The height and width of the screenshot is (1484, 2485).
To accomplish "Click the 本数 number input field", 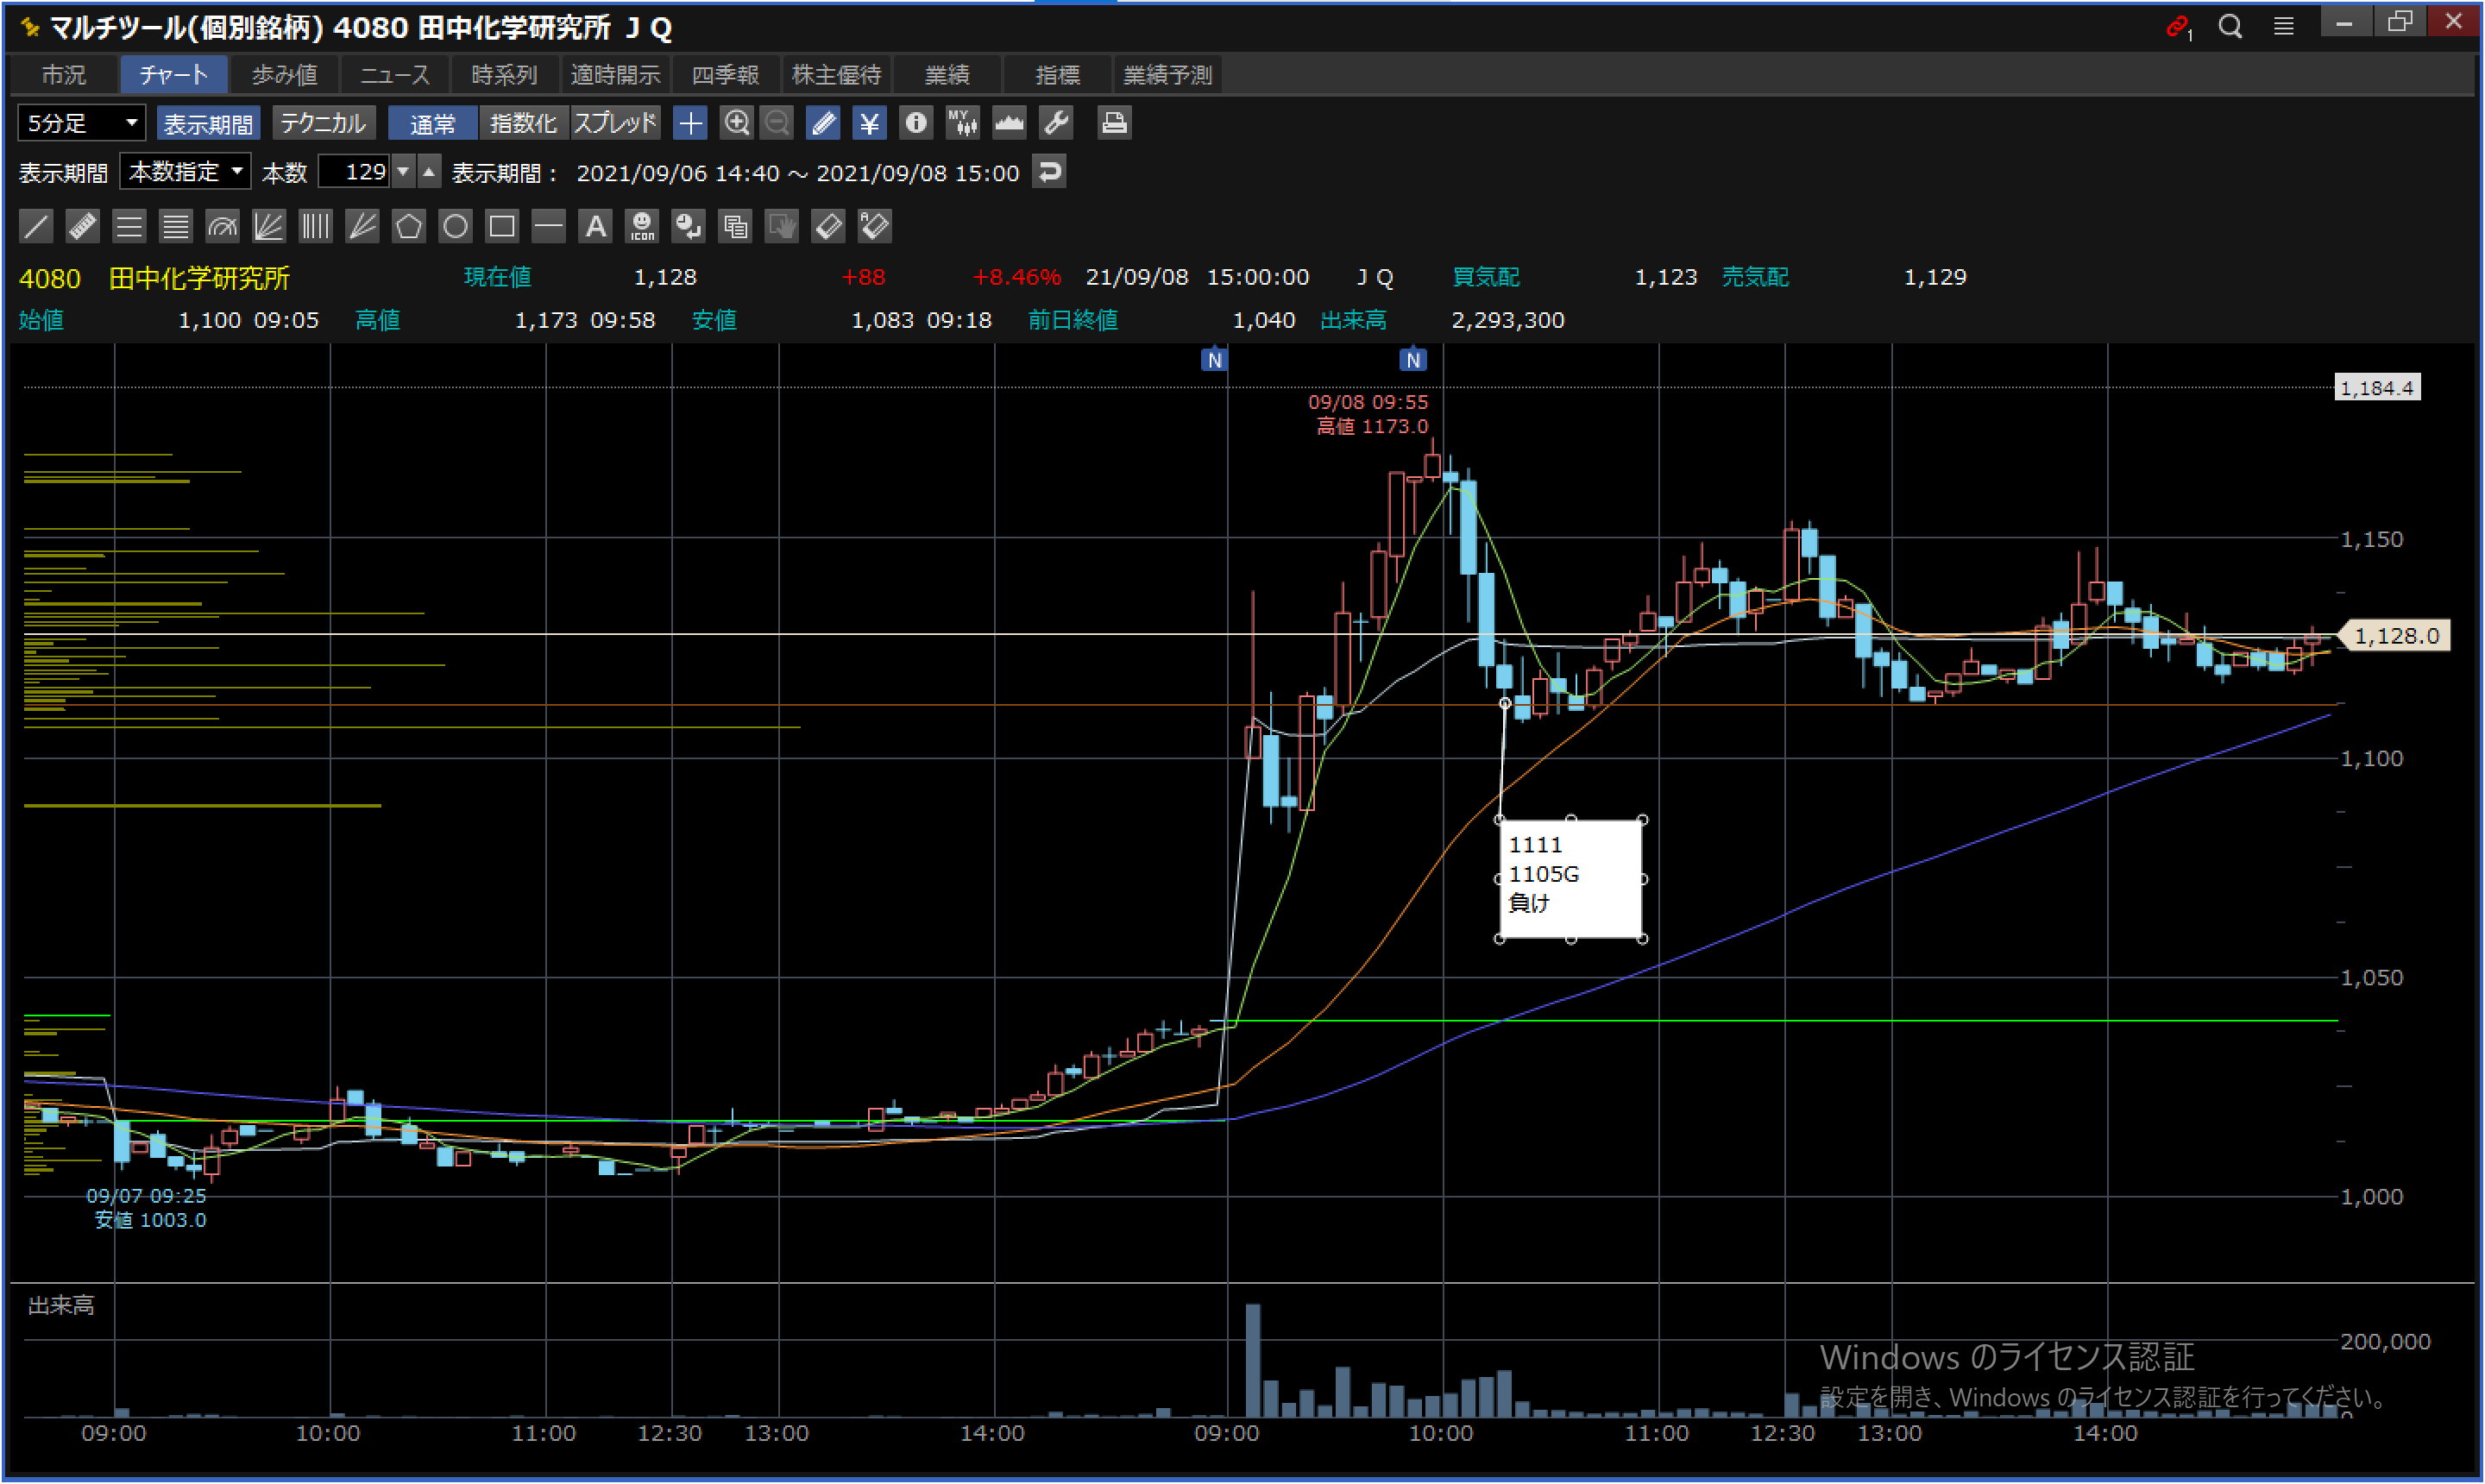I will pyautogui.click(x=355, y=172).
